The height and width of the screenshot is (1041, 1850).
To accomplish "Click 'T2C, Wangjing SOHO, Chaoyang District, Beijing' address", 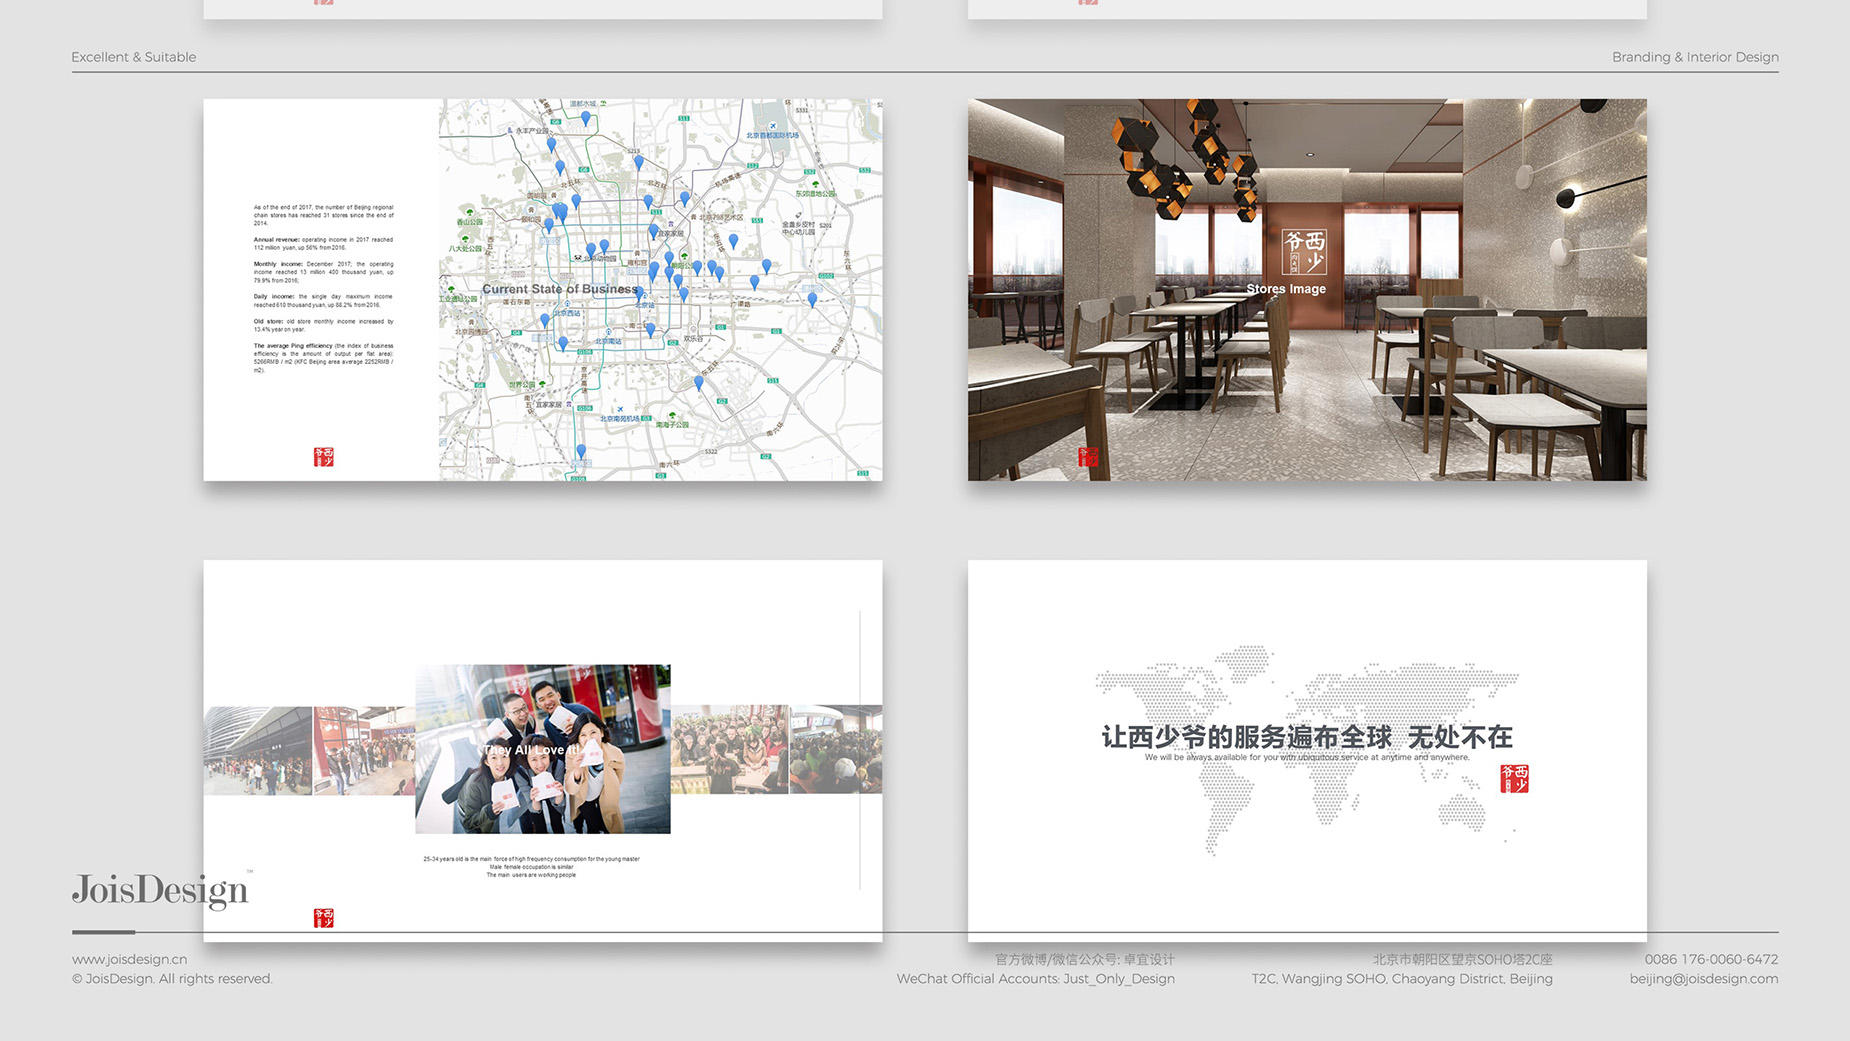I will [x=1402, y=979].
